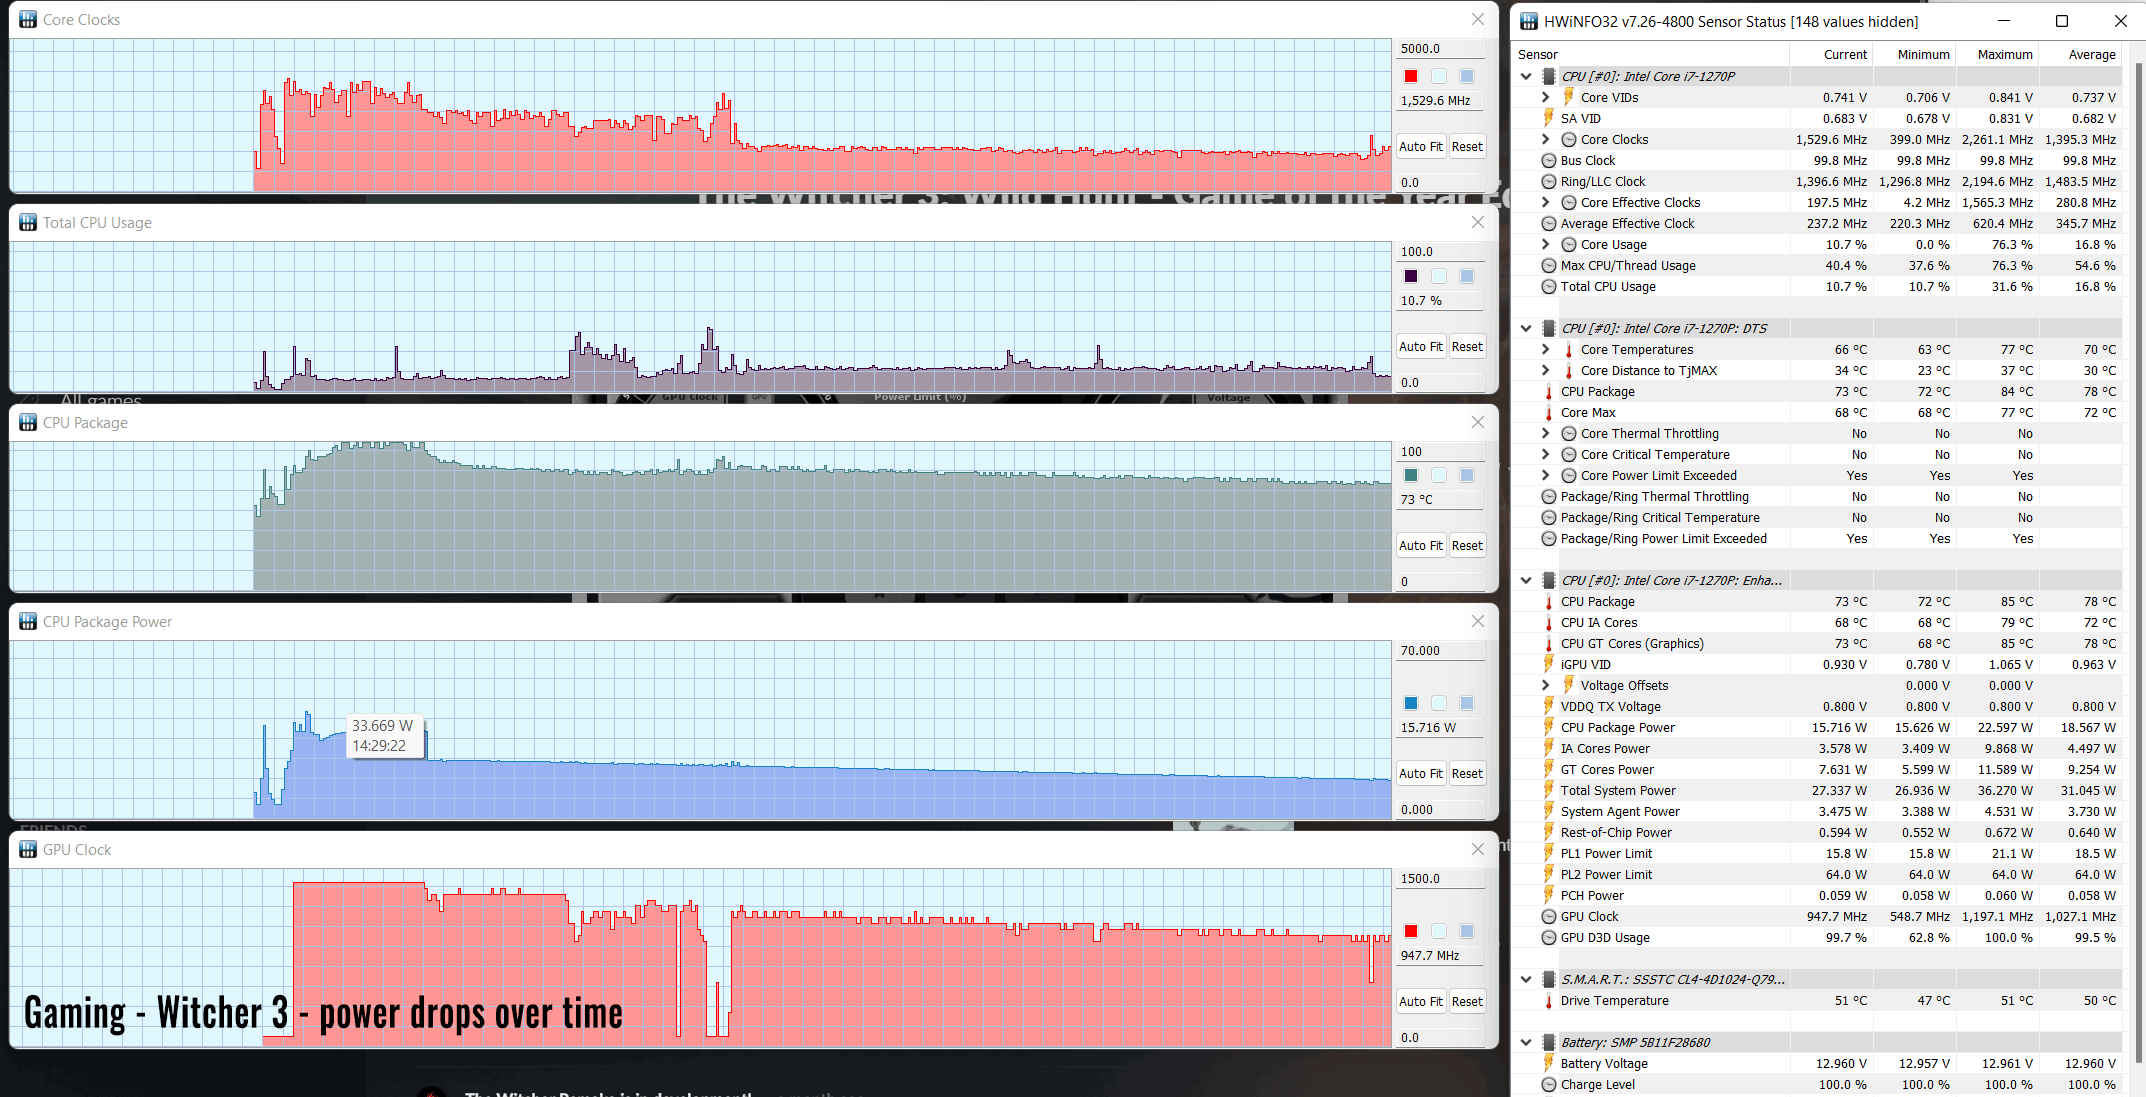The image size is (2146, 1097).
Task: Click the Total CPU Usage sensor row icon
Action: click(1549, 286)
